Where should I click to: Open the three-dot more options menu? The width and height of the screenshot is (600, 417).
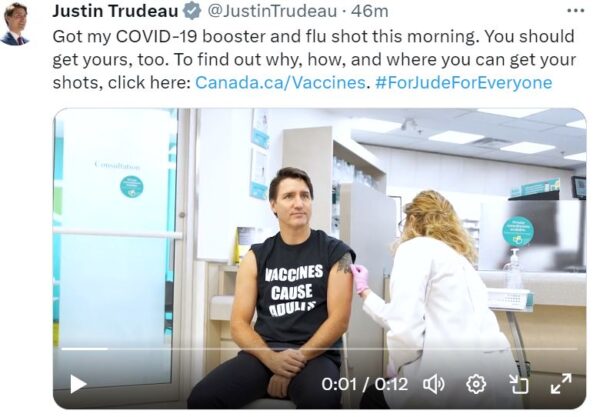pos(575,11)
